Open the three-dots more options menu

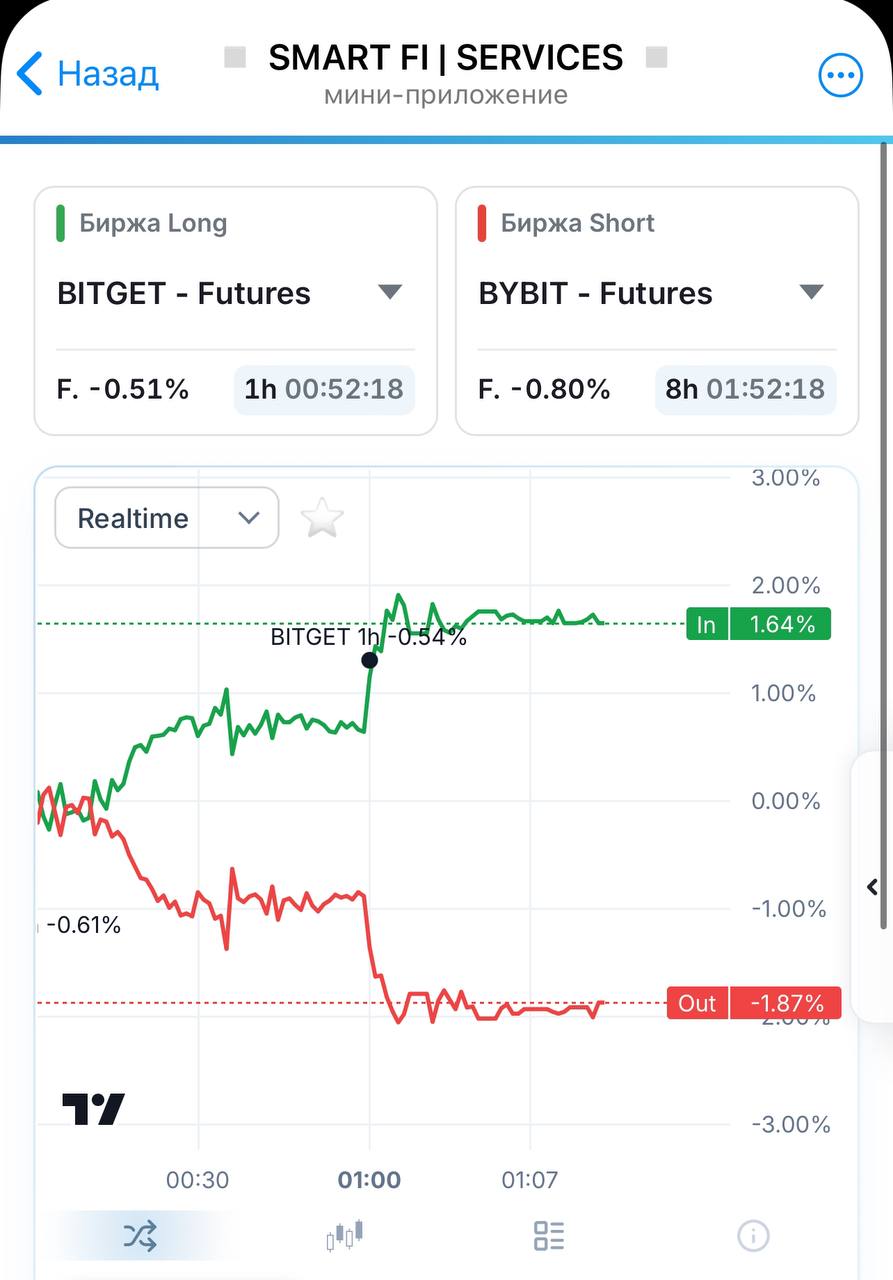tap(840, 75)
